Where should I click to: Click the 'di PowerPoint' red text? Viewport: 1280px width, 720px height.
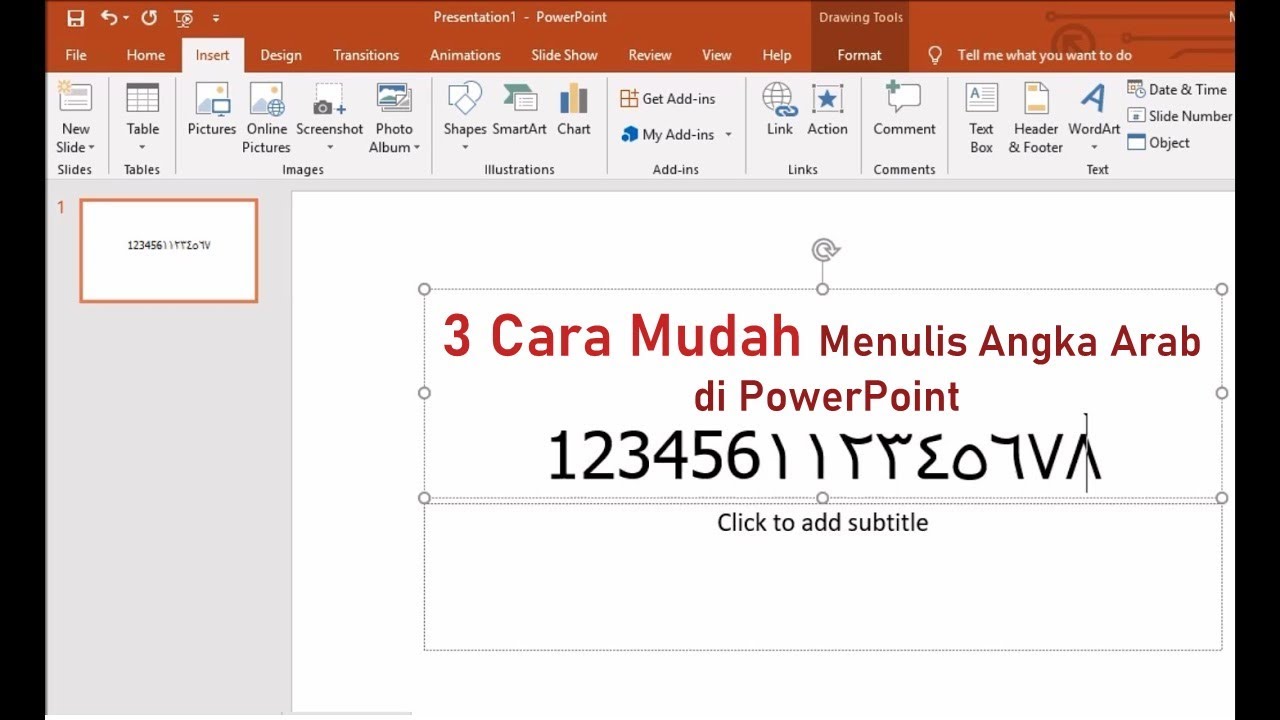pos(827,397)
